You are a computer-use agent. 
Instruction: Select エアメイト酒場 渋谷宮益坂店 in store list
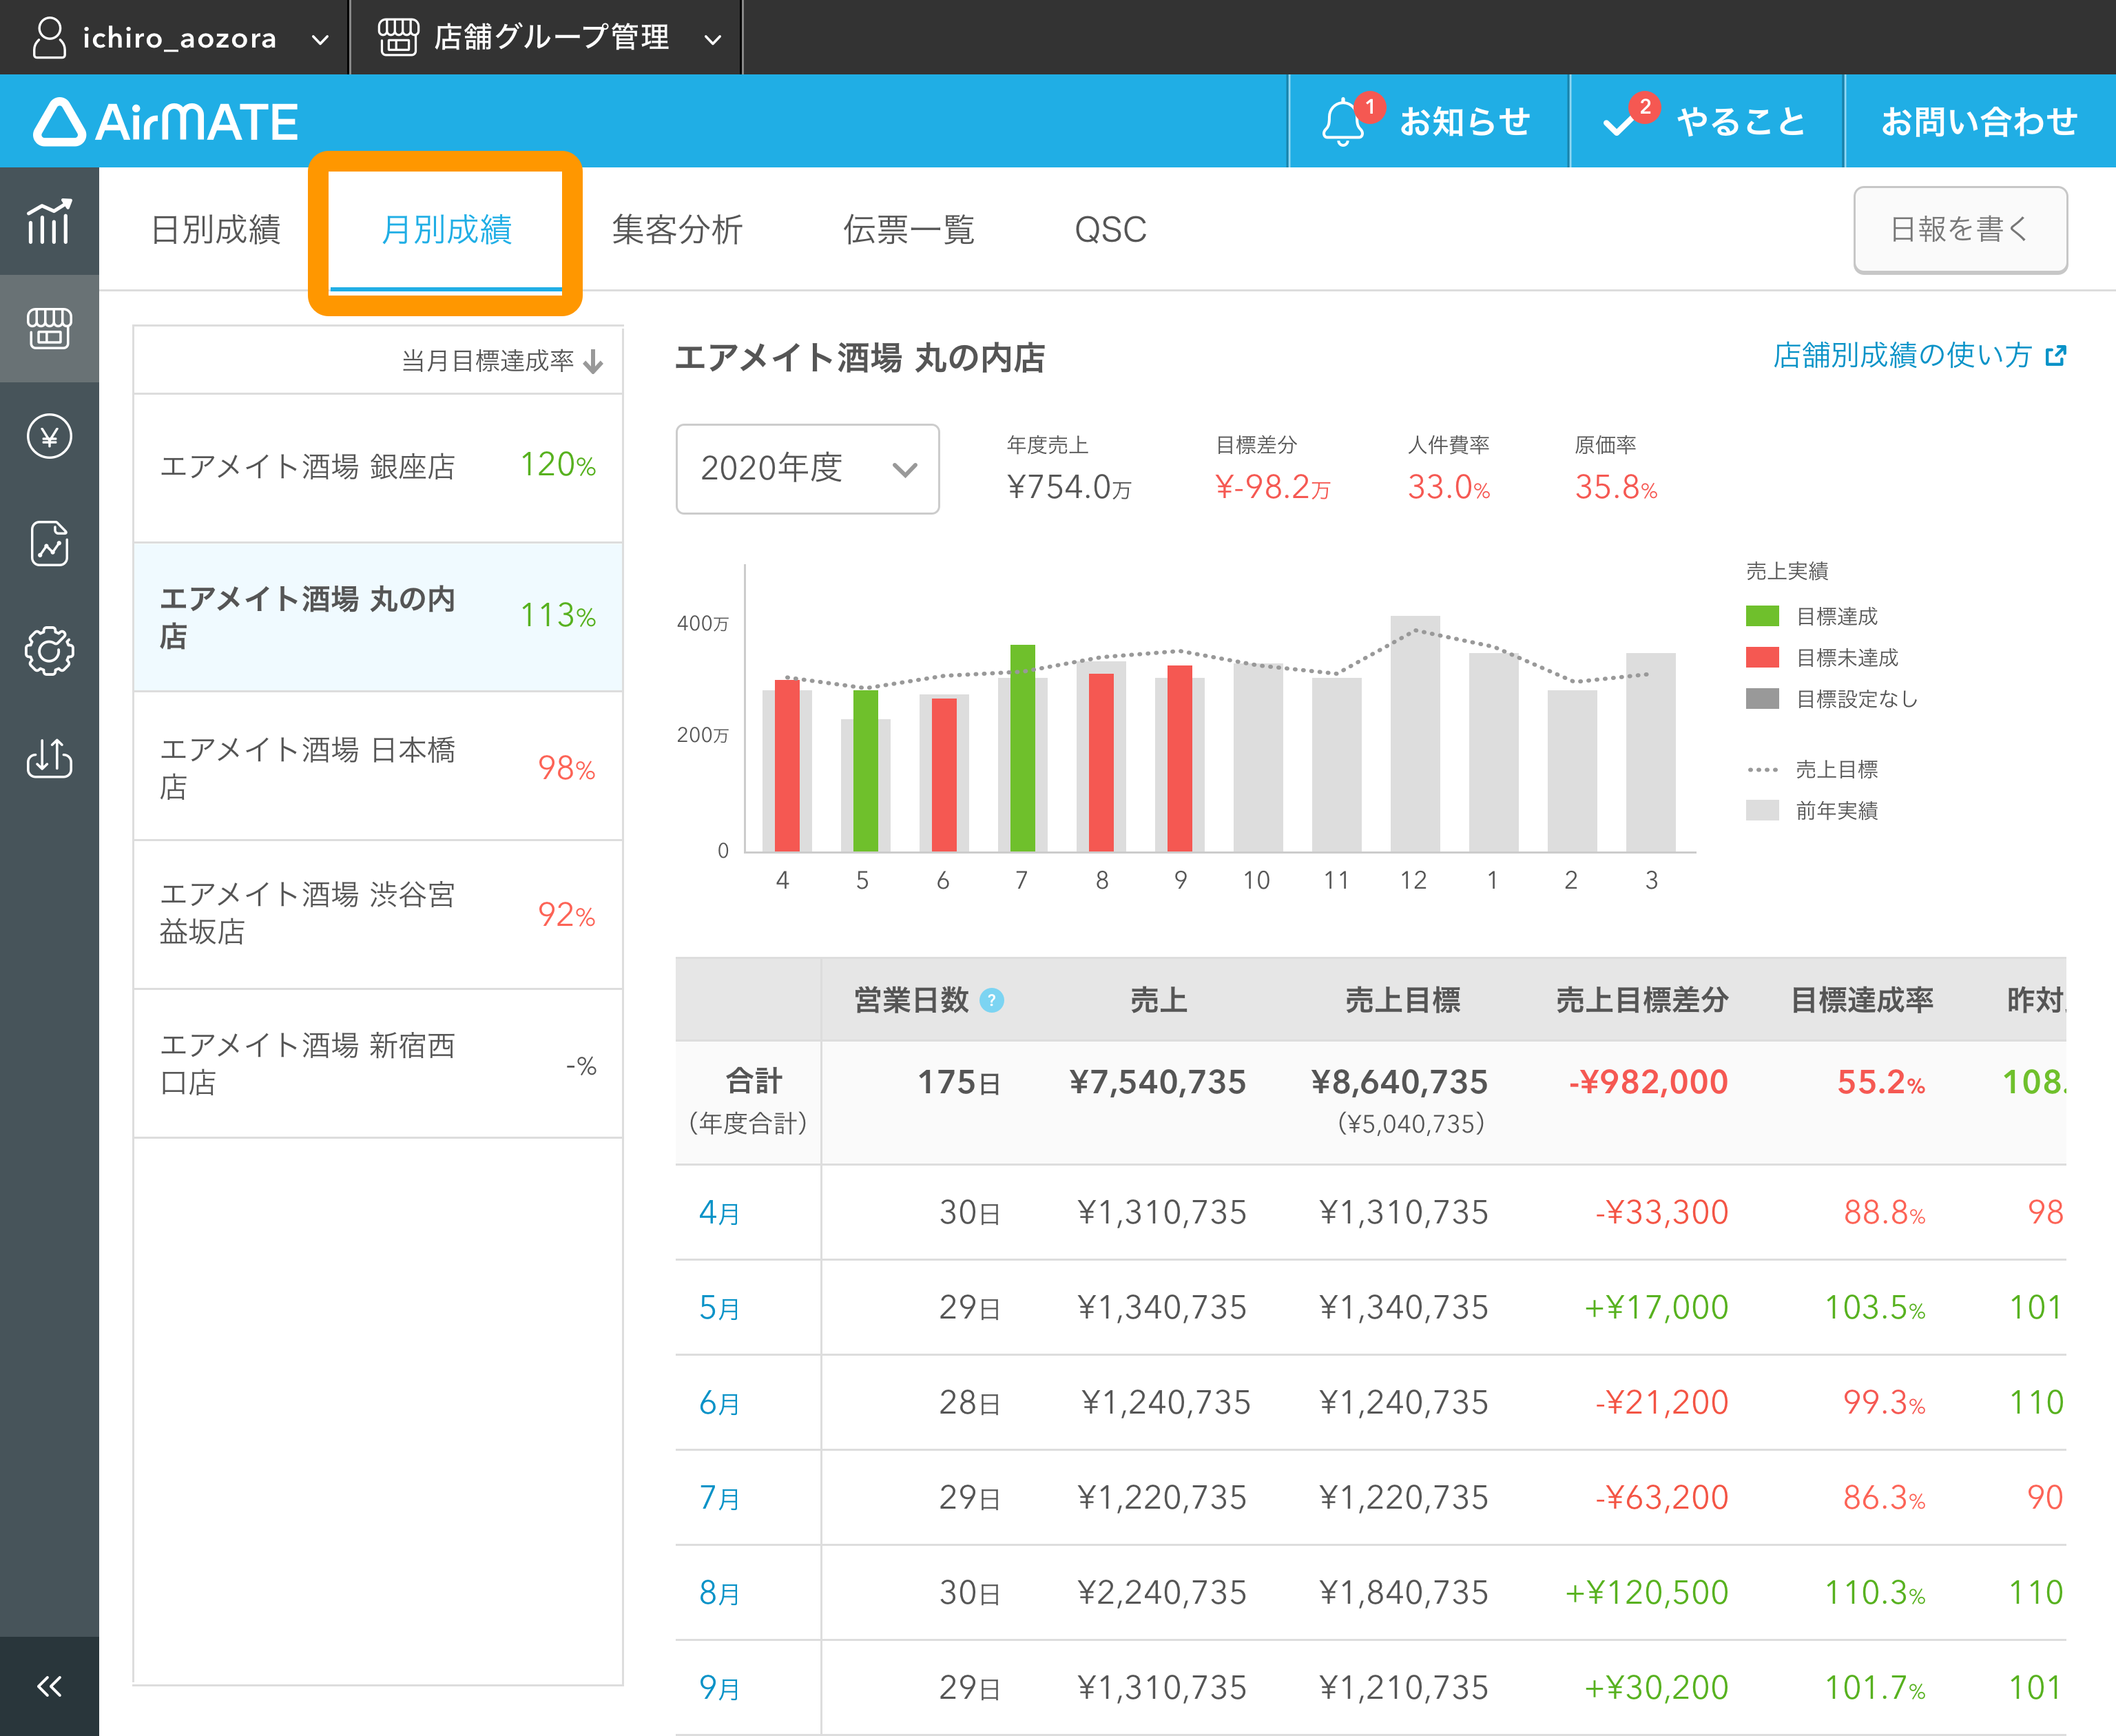[378, 914]
